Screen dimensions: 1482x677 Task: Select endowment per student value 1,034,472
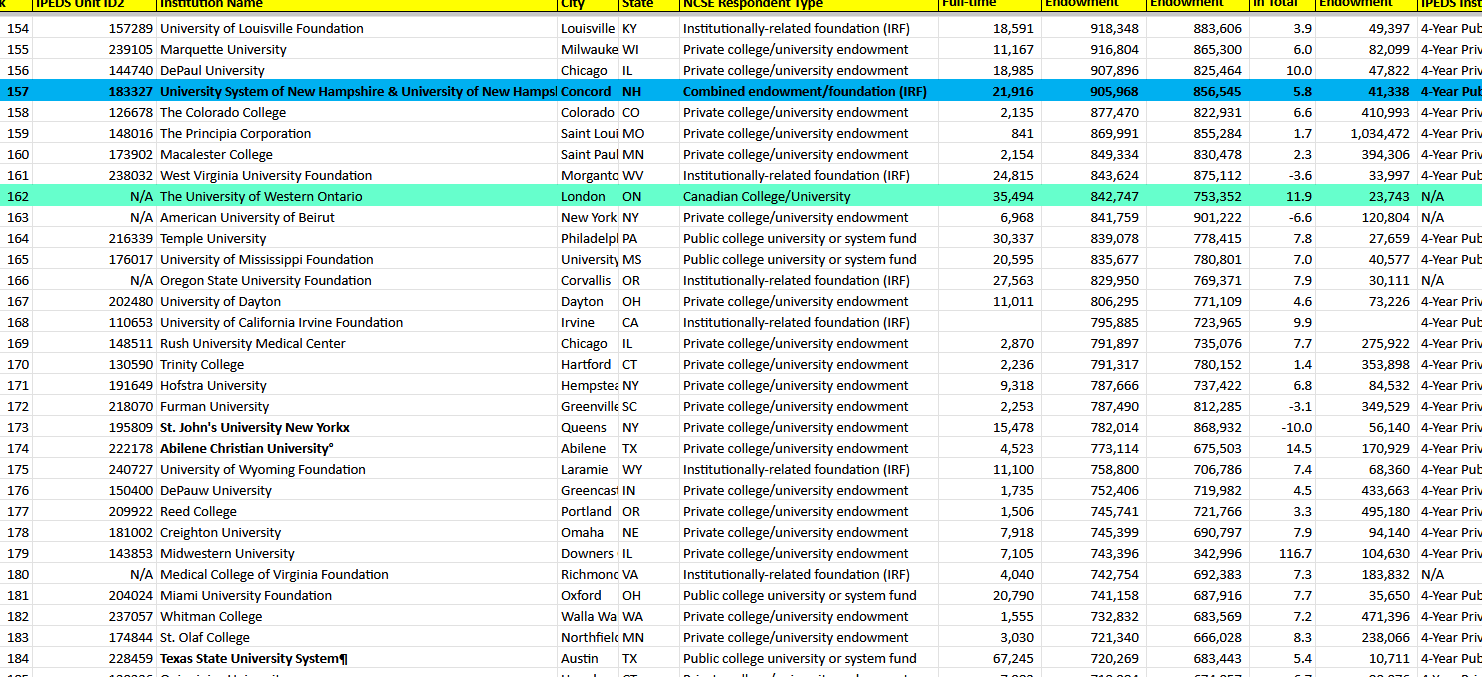pos(1365,134)
